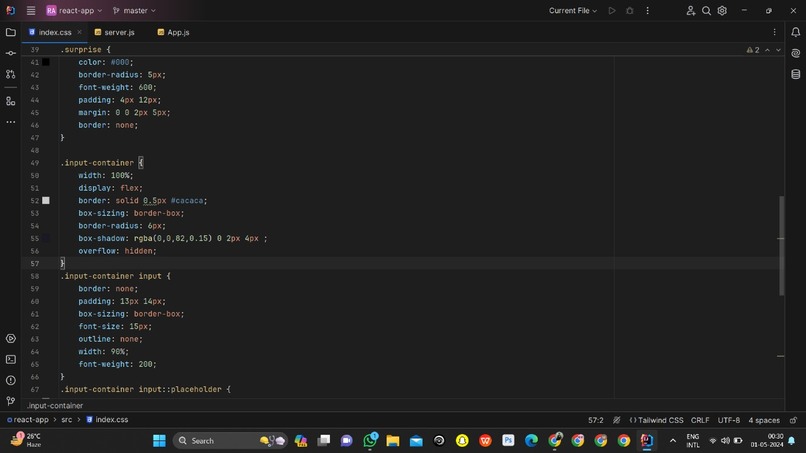Click react-app breadcrumb in navigation bar

28,420
